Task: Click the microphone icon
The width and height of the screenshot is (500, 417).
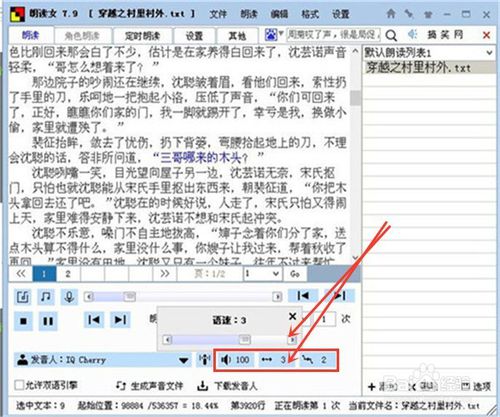Action: click(69, 297)
